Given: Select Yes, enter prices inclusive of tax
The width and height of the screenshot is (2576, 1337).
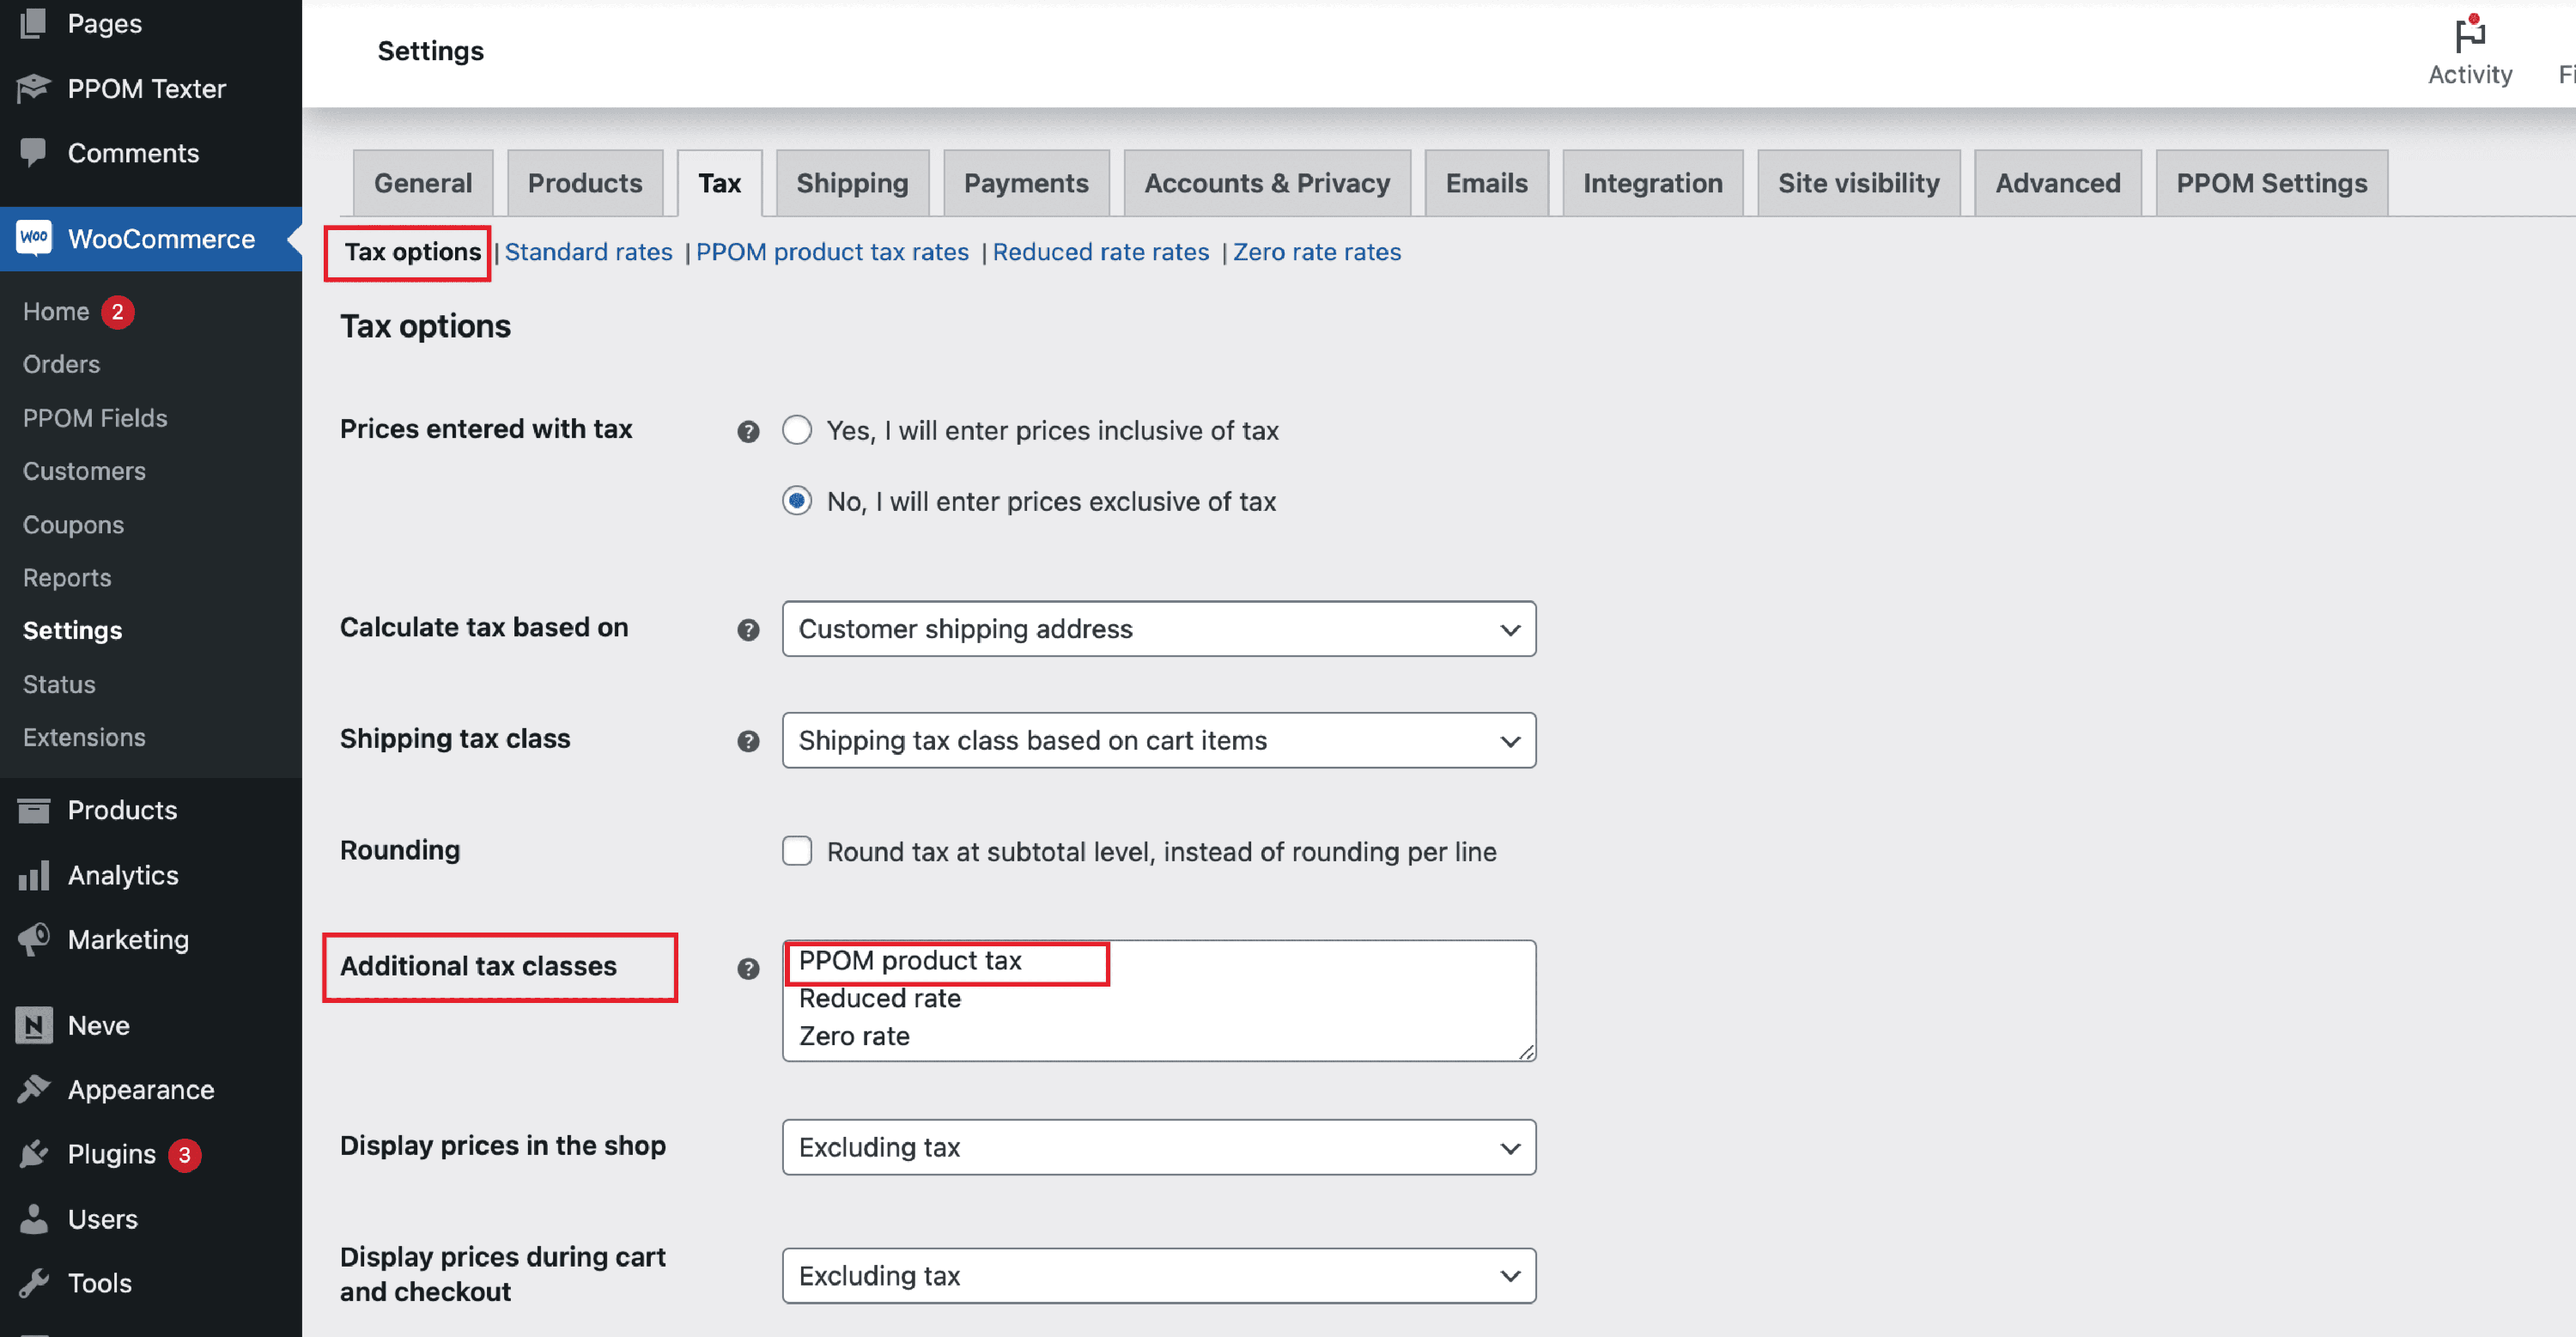Looking at the screenshot, I should (797, 430).
